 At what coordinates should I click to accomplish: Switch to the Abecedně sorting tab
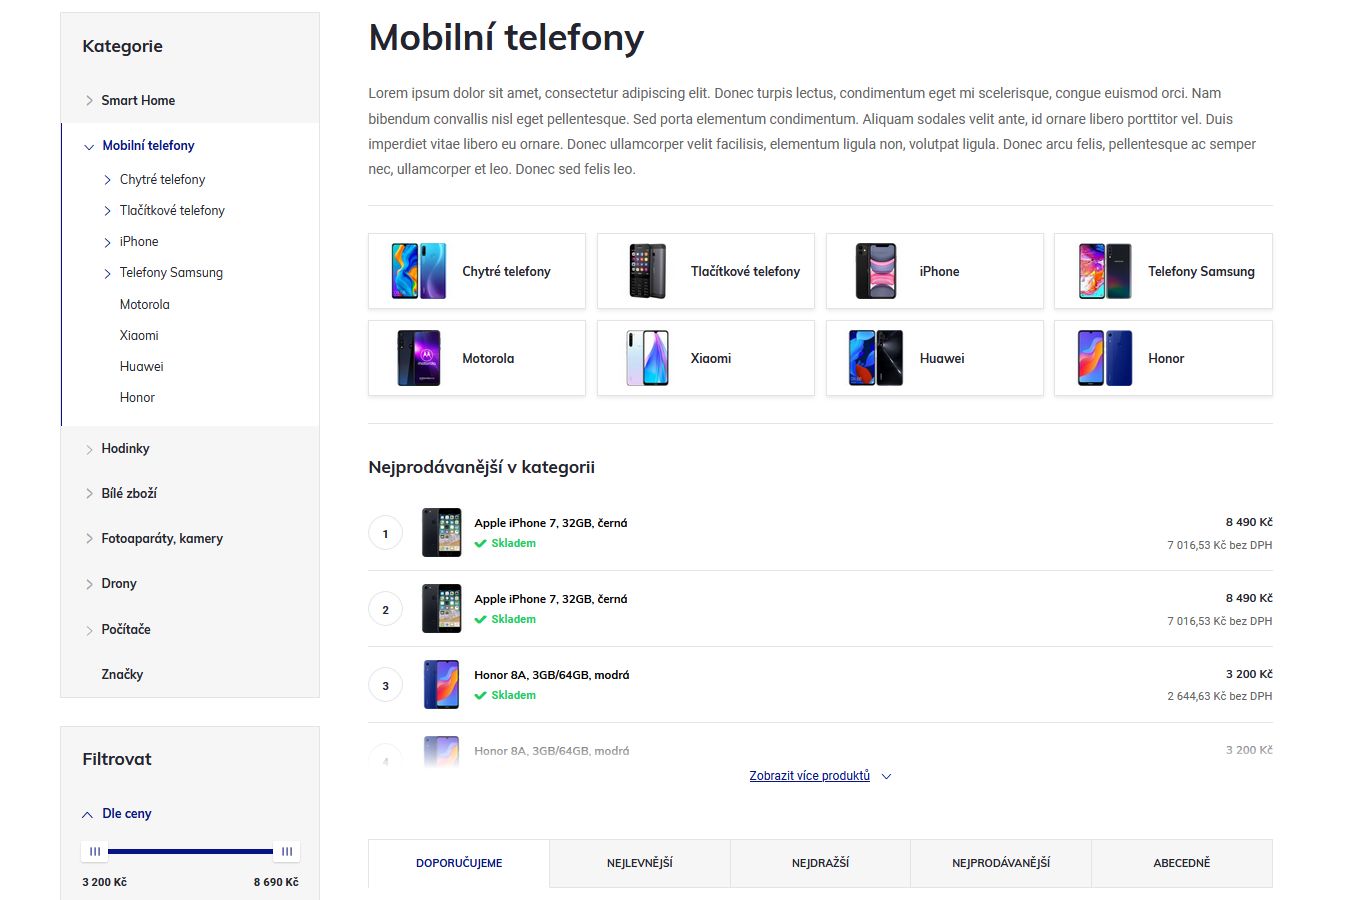(1182, 863)
